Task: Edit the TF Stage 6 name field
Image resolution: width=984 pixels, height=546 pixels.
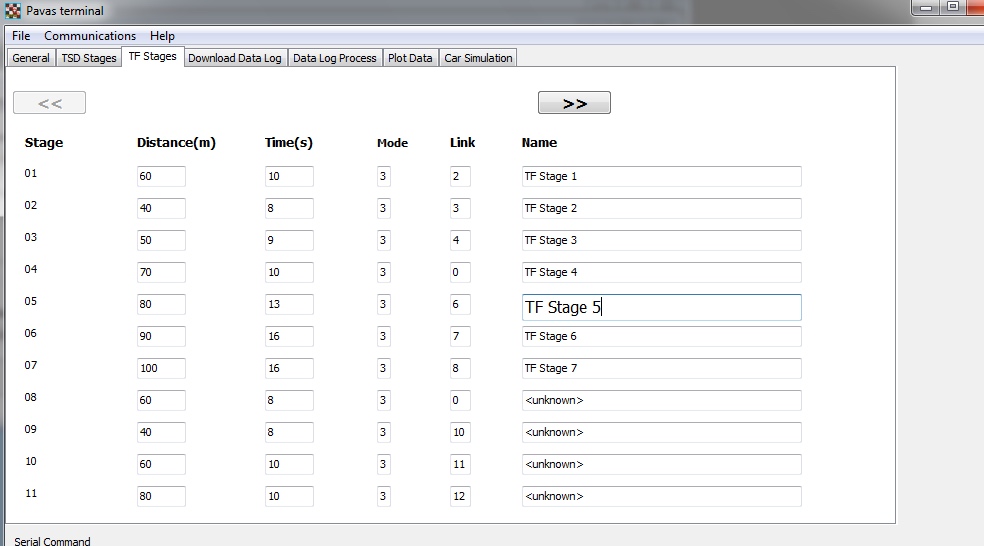Action: [x=661, y=336]
